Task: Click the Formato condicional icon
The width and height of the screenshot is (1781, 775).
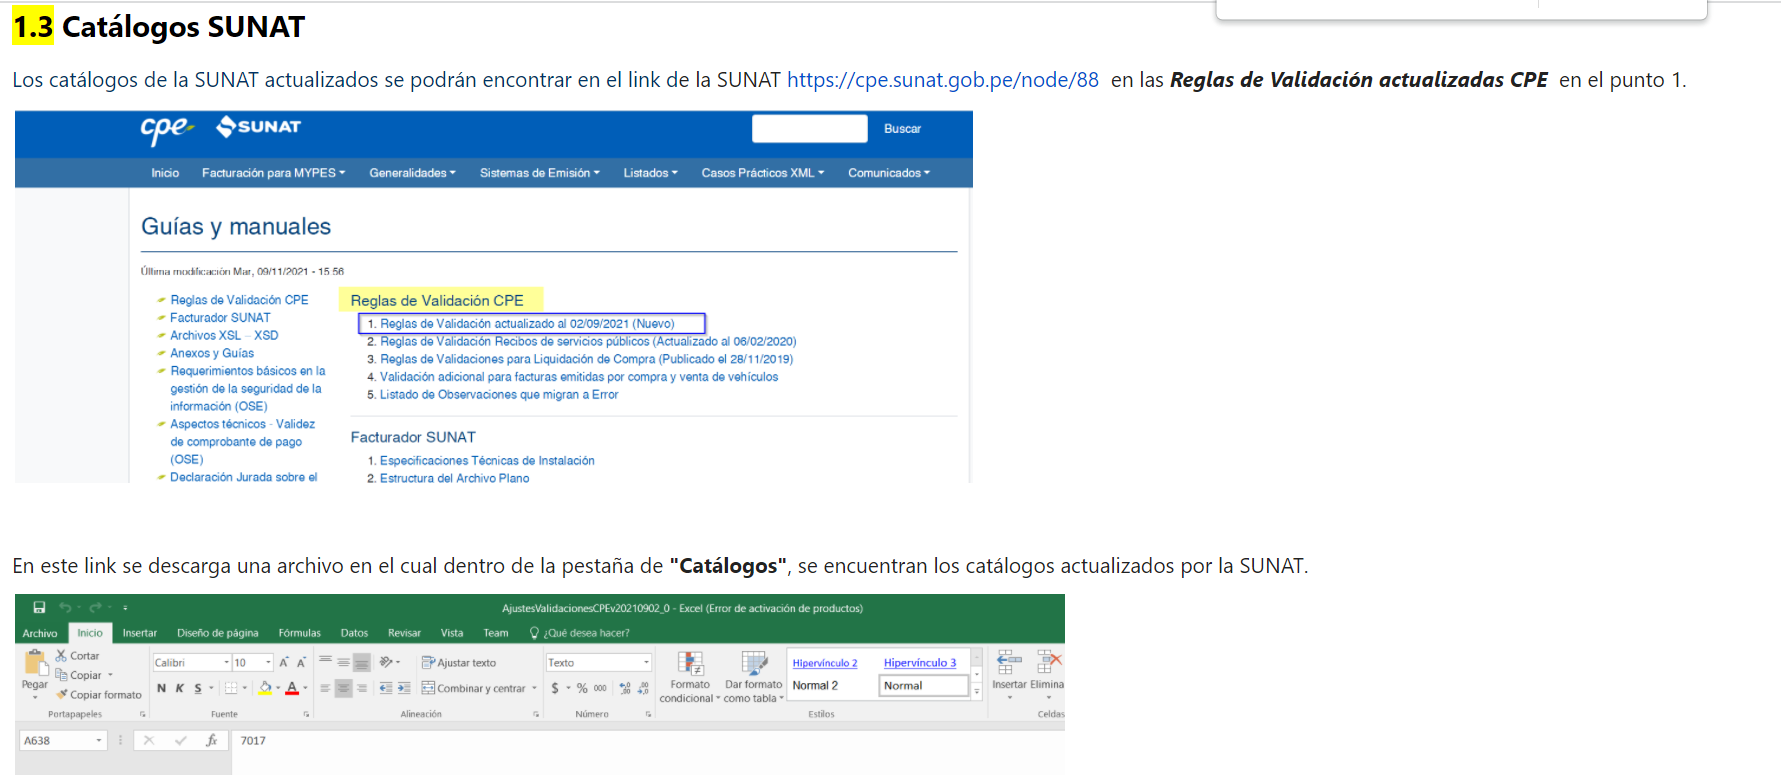Action: (690, 663)
